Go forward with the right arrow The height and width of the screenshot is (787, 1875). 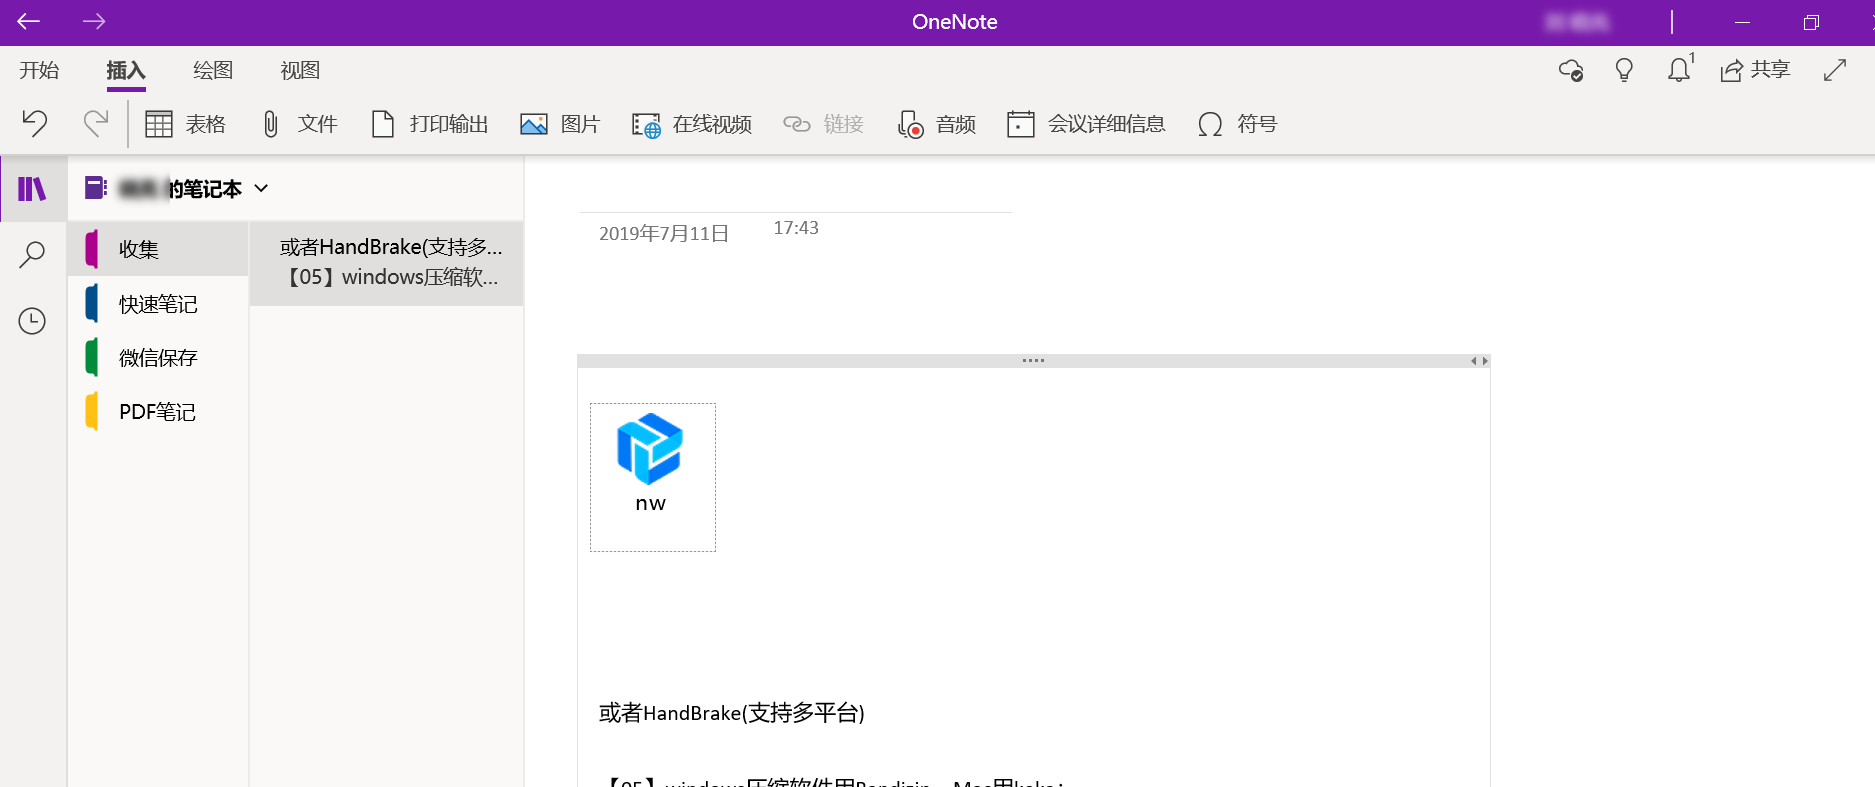pos(94,21)
